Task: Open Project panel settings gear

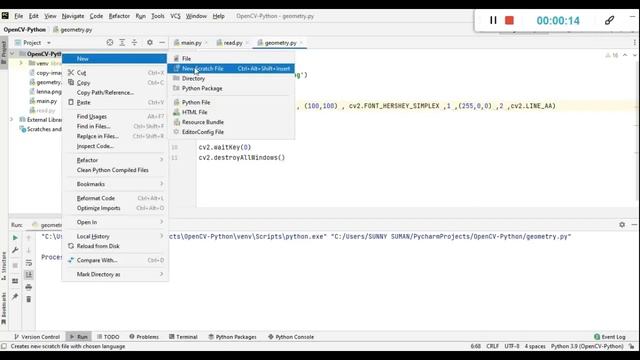Action: click(150, 42)
